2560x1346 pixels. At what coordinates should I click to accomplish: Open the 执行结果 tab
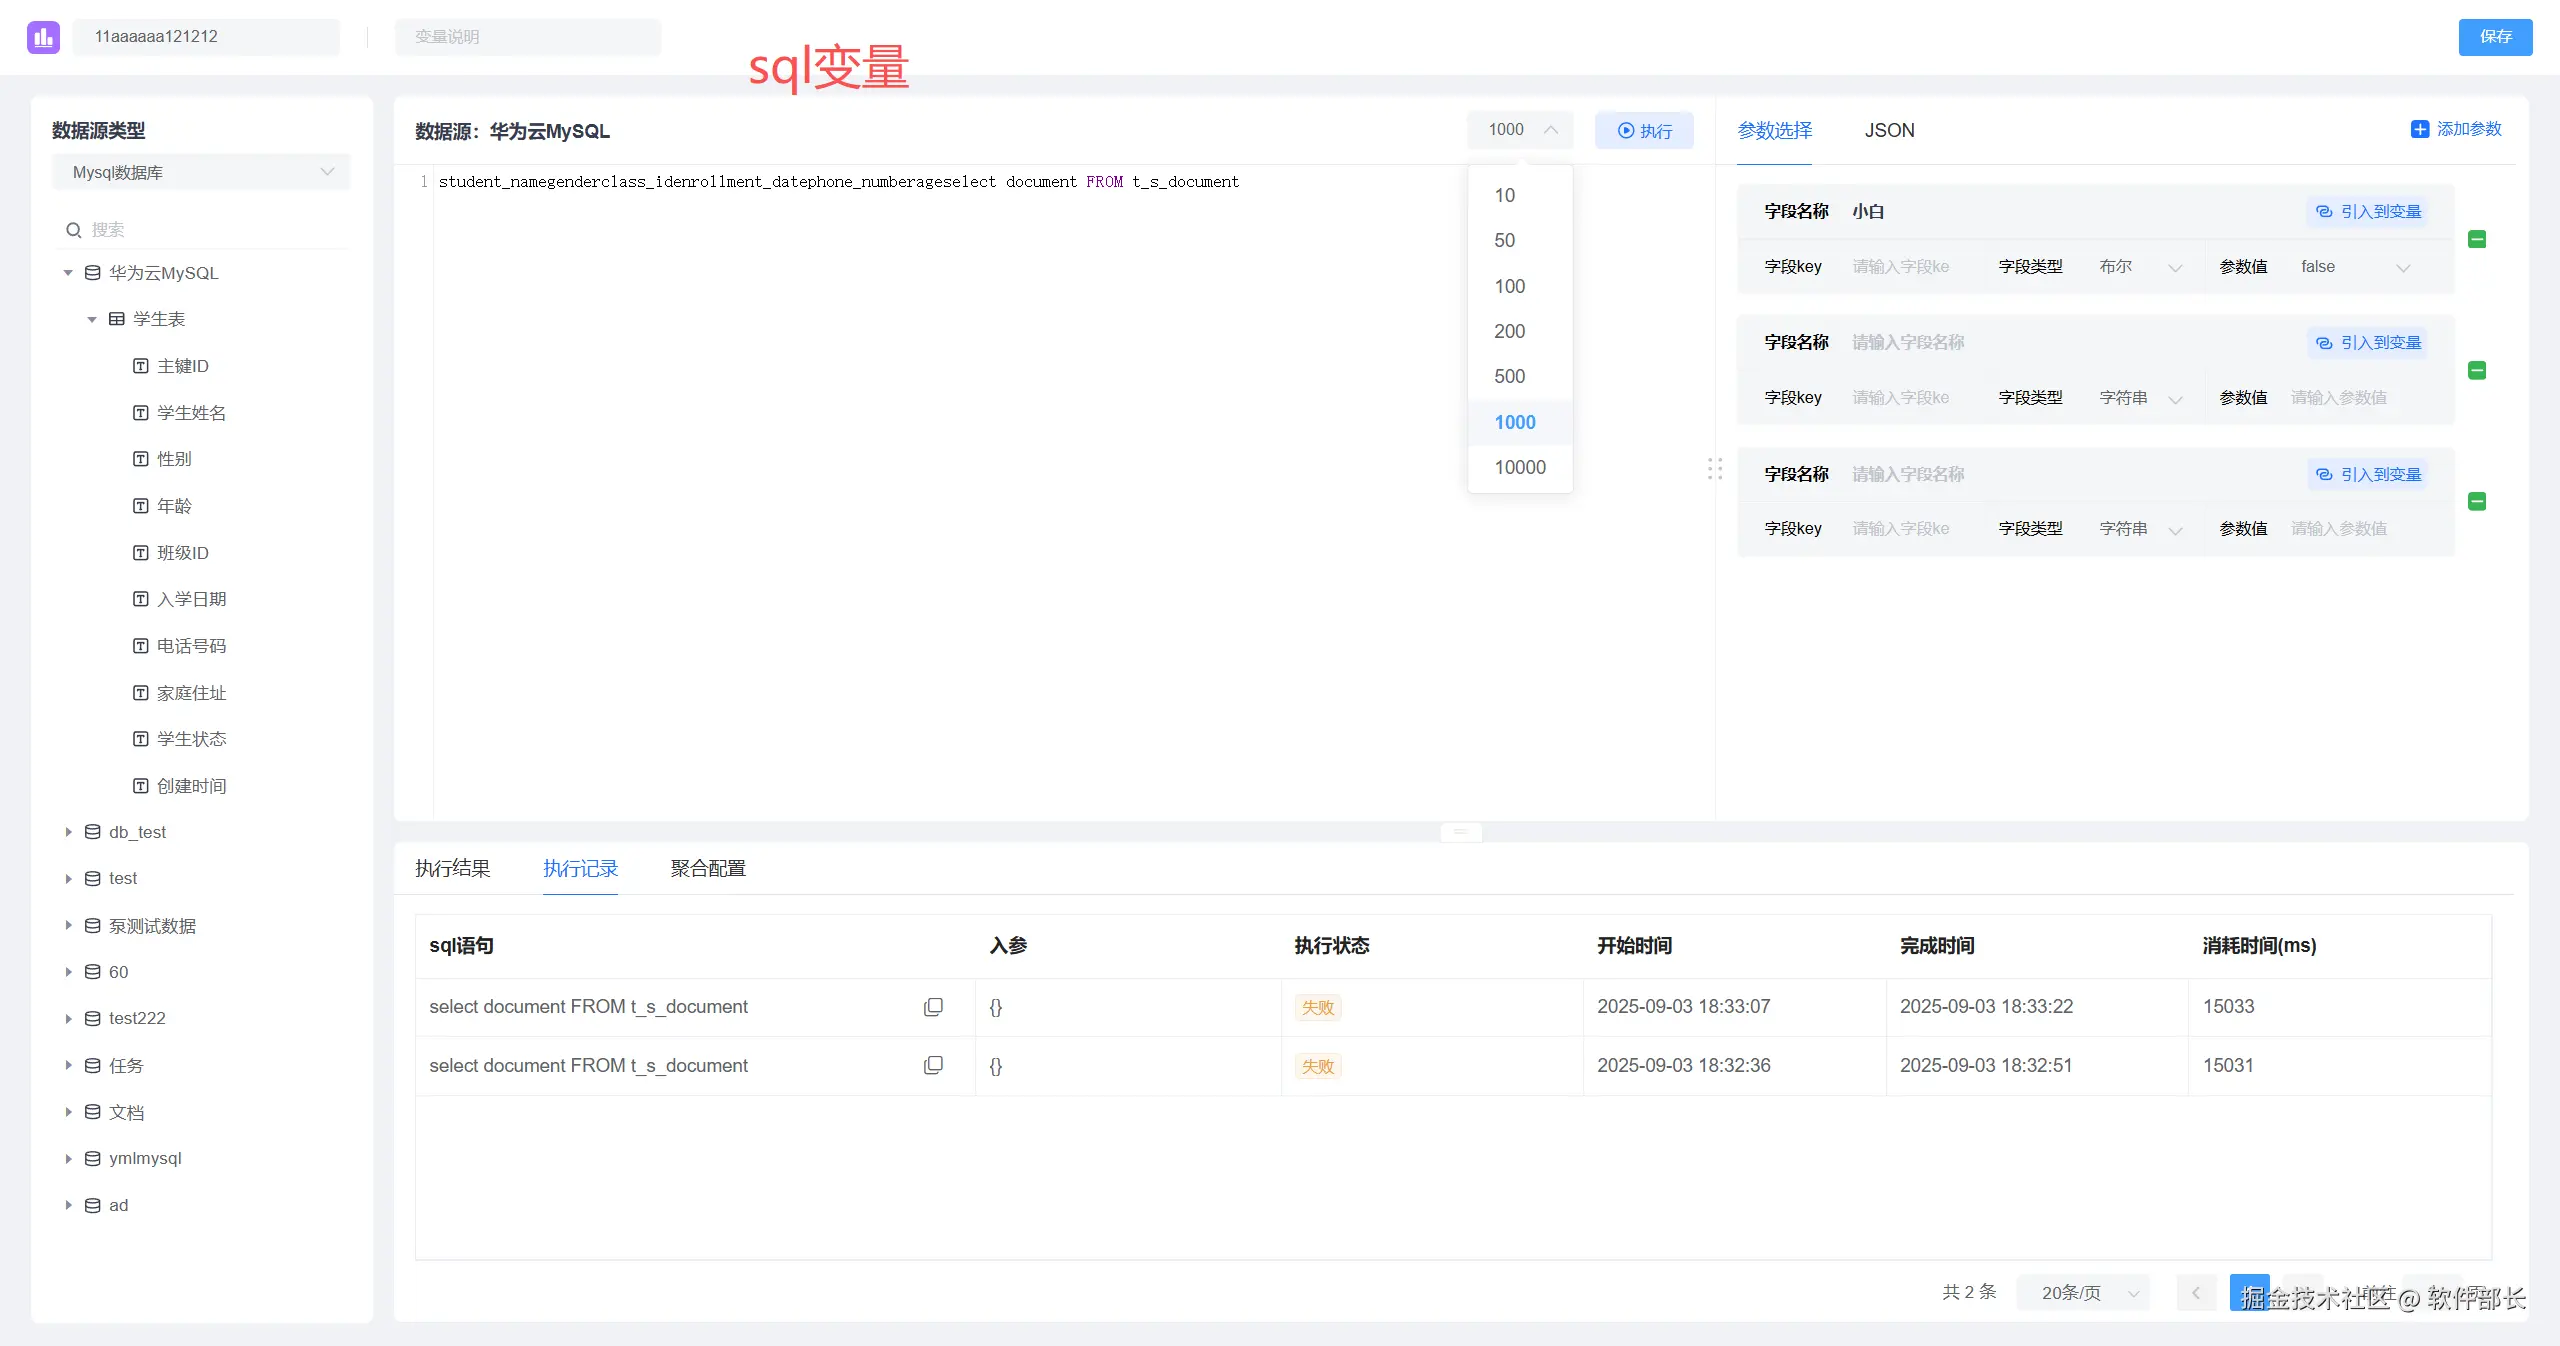coord(453,868)
